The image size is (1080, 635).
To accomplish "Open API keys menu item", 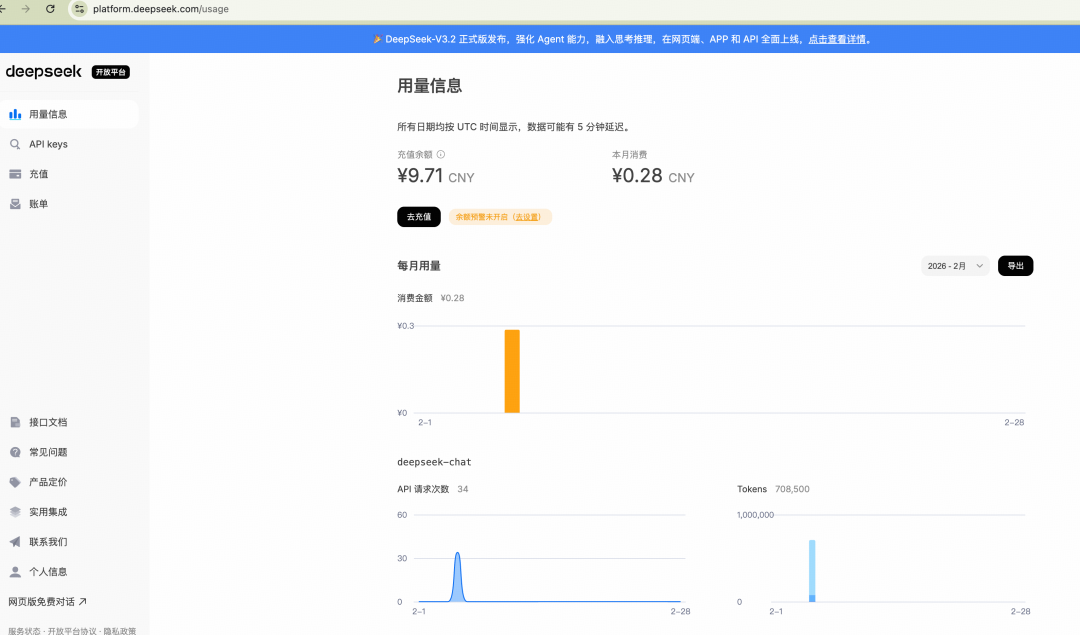I will click(69, 144).
